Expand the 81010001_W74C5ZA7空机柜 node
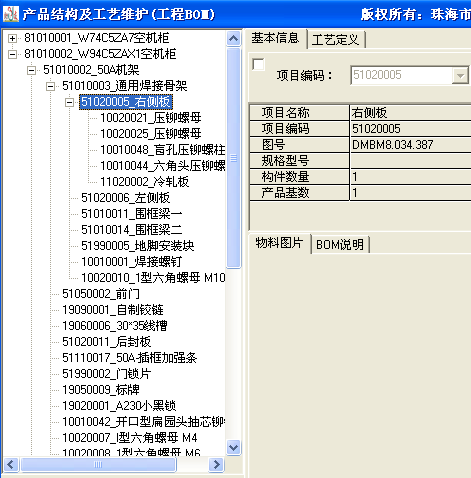This screenshot has height=478, width=471. 12,38
